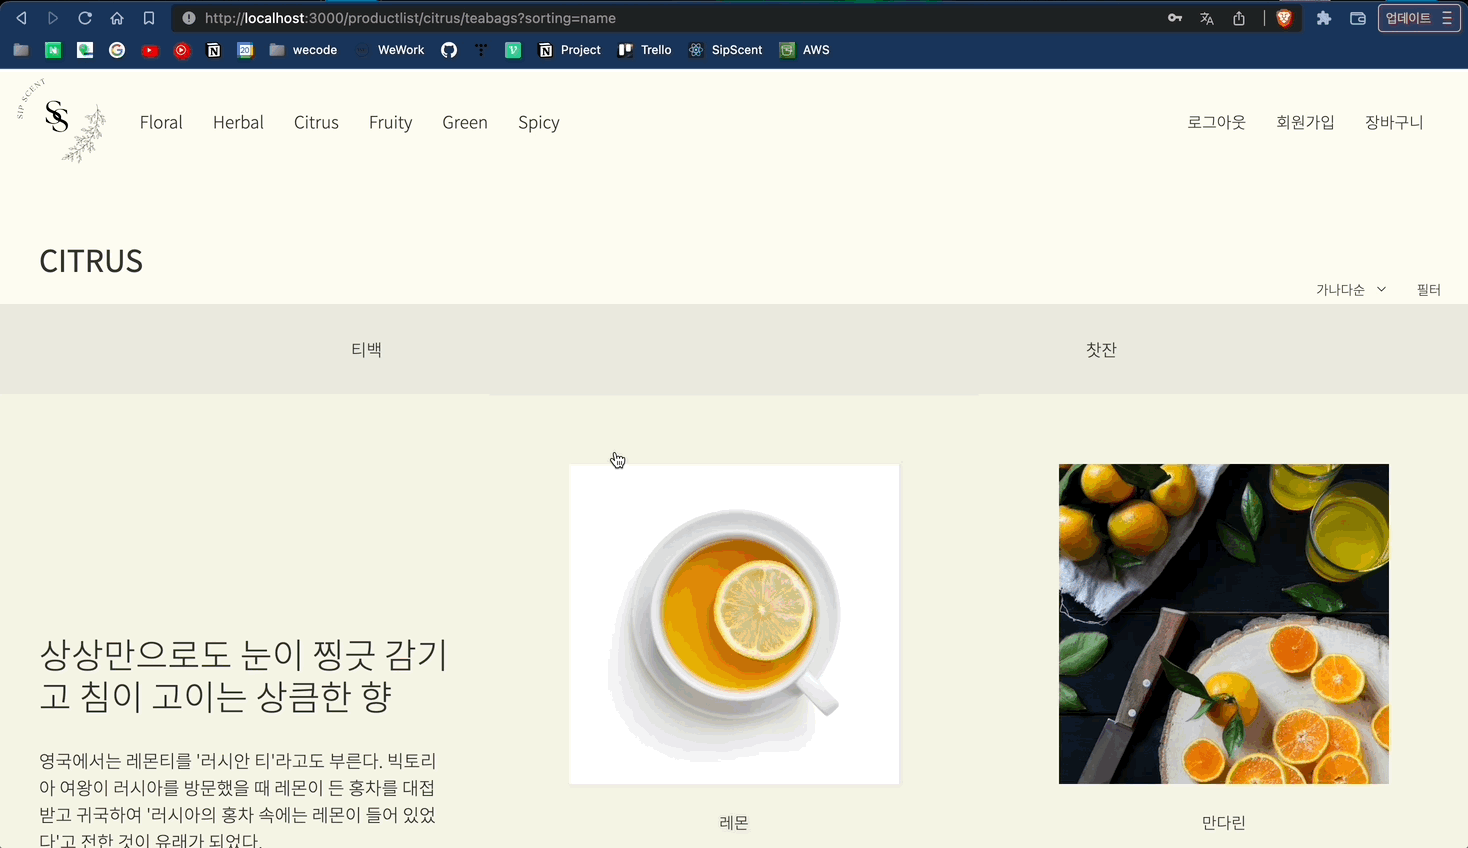Click the 로그아웃 link

[1216, 122]
